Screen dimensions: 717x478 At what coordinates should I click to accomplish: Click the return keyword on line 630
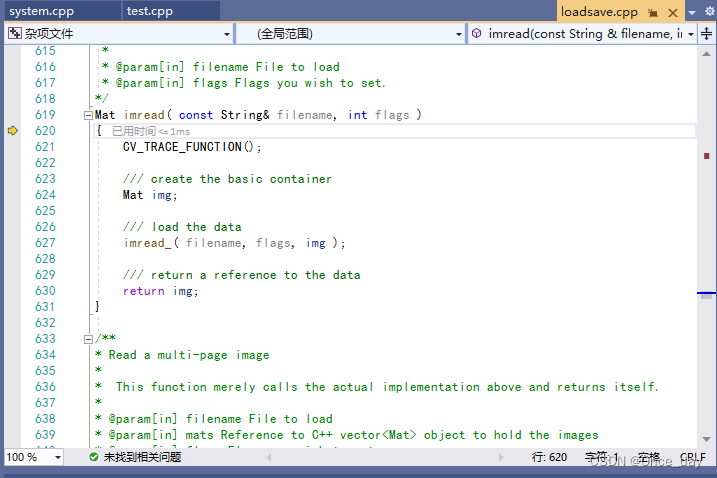point(144,291)
